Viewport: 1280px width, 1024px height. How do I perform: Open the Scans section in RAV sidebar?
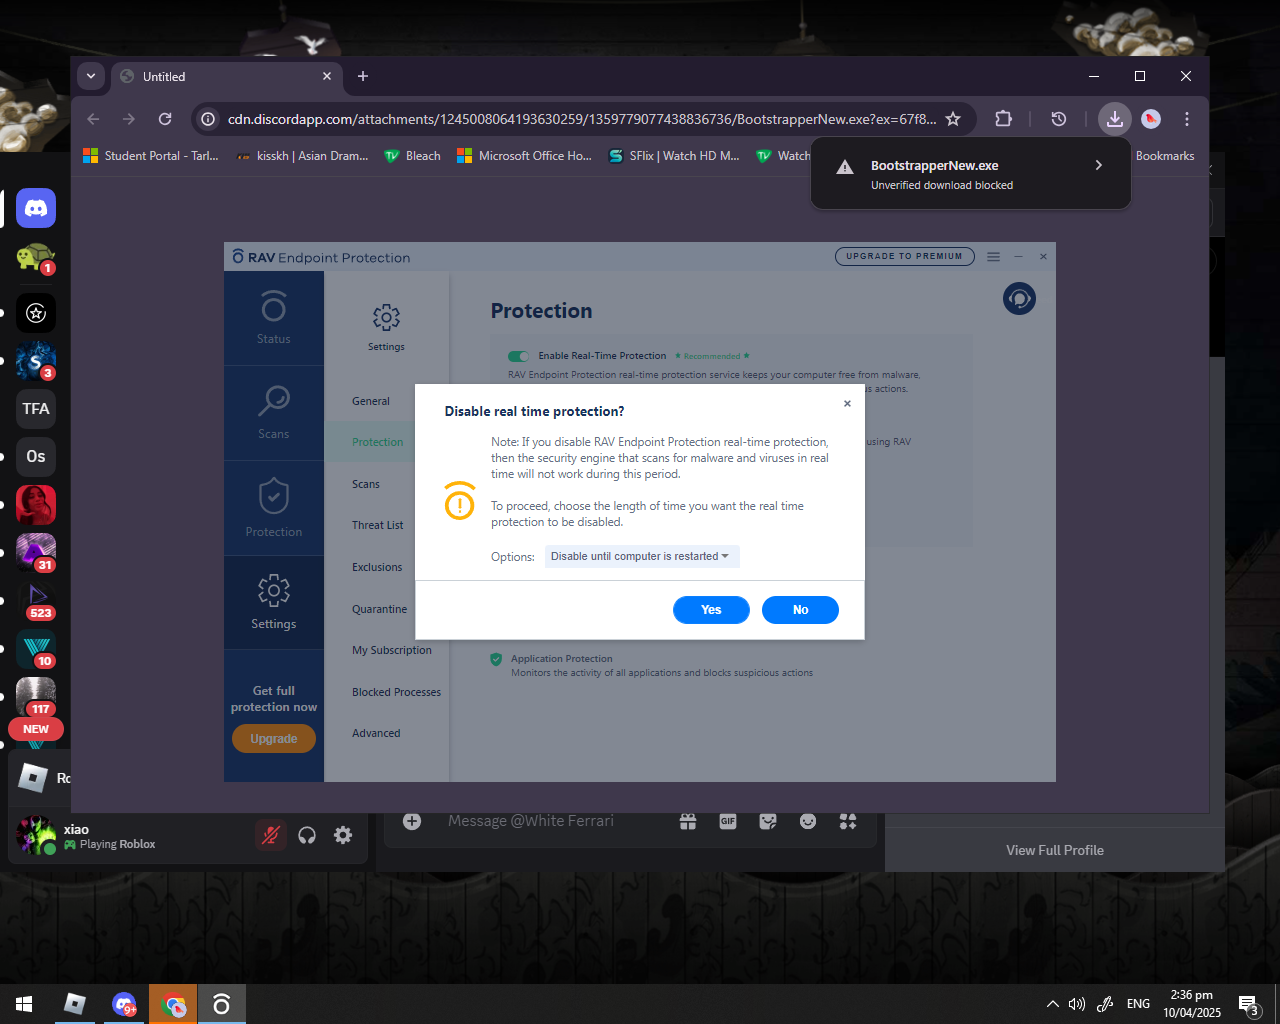274,413
